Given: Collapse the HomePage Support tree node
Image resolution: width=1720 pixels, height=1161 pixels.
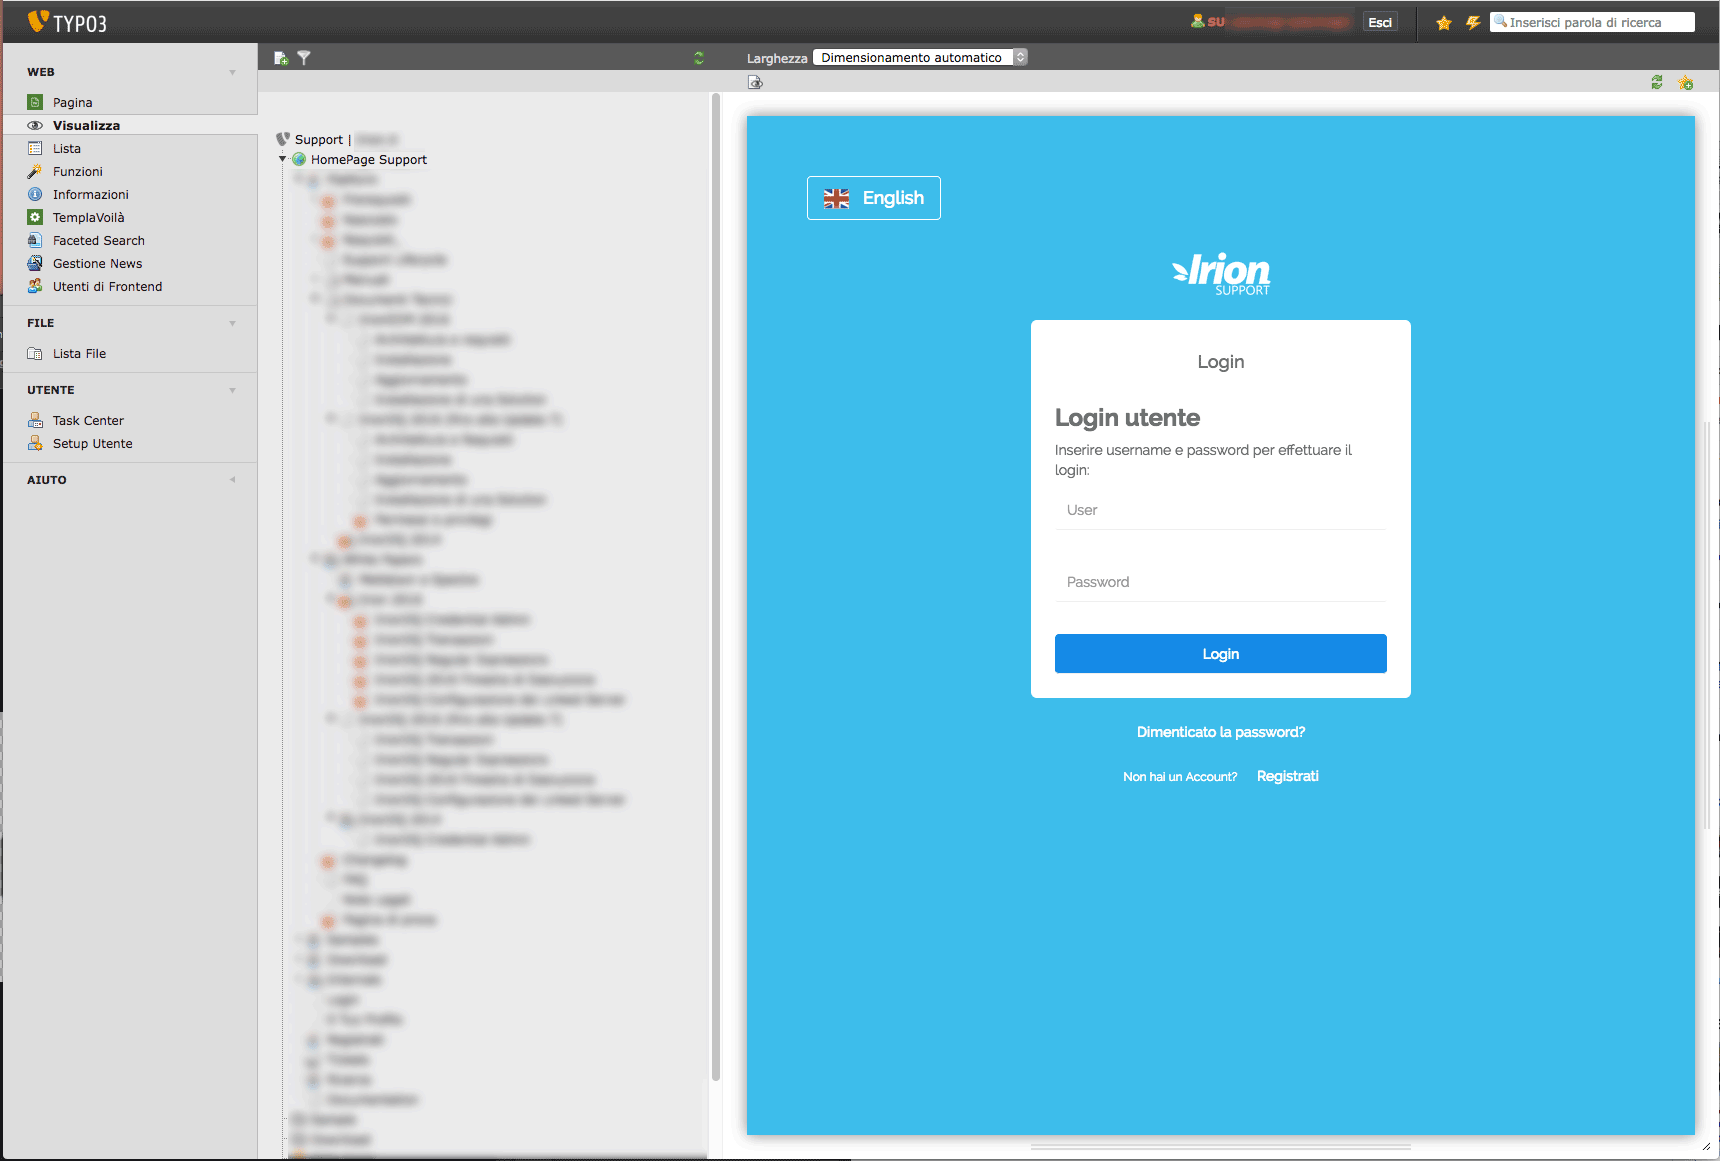Looking at the screenshot, I should pos(282,159).
